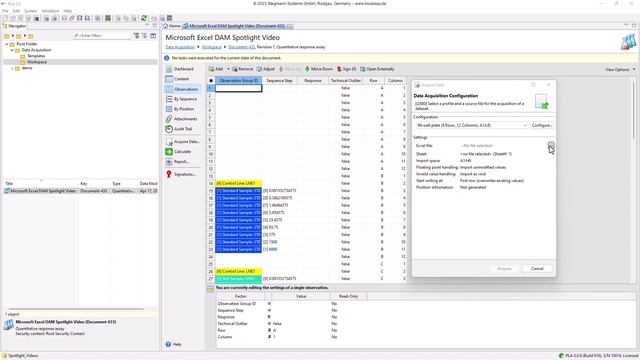Follow the Data Acquisition breadcrumb link
Screen dimensions: 640x360
pos(180,47)
